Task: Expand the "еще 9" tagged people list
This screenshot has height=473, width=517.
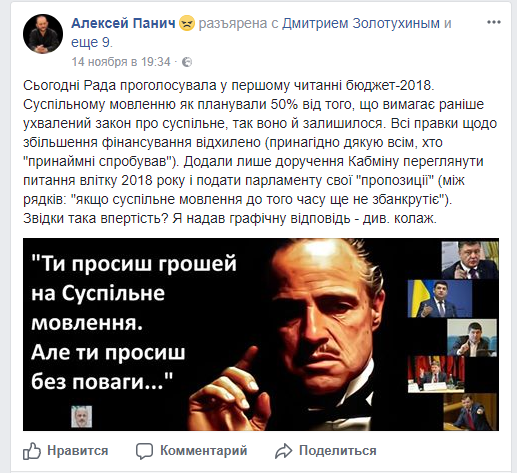Action: coord(92,42)
